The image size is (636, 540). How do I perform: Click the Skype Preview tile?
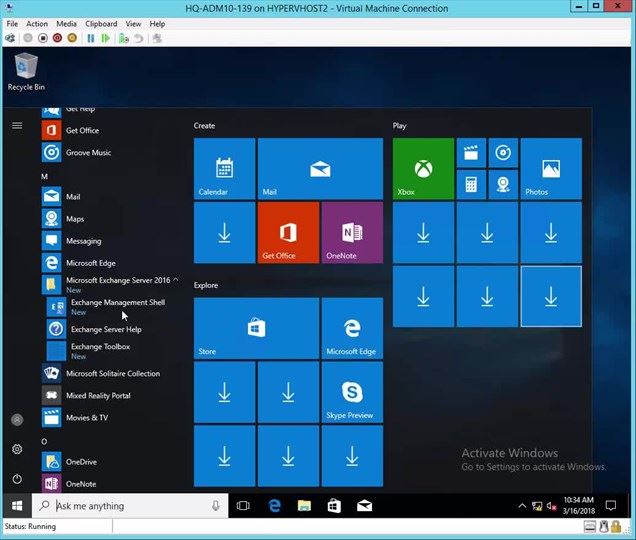[x=351, y=392]
